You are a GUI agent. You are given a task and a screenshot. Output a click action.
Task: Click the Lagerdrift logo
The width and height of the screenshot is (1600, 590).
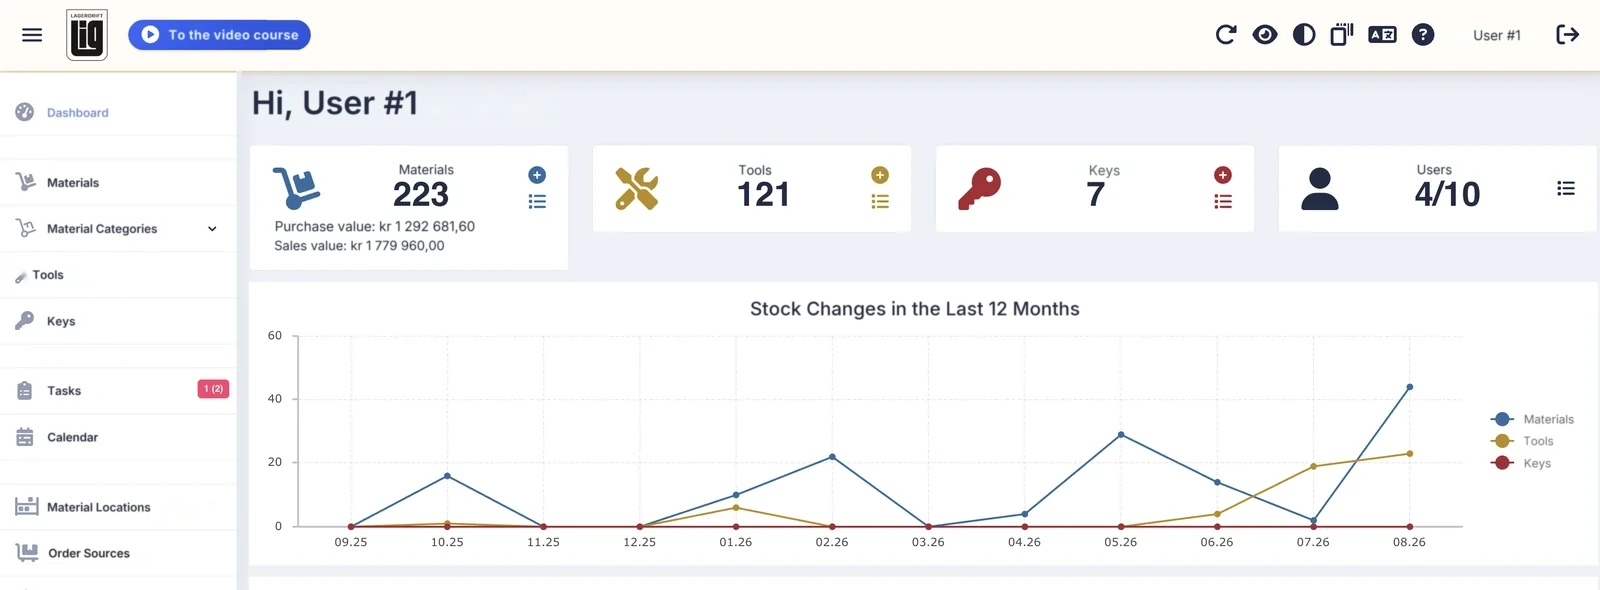point(87,35)
